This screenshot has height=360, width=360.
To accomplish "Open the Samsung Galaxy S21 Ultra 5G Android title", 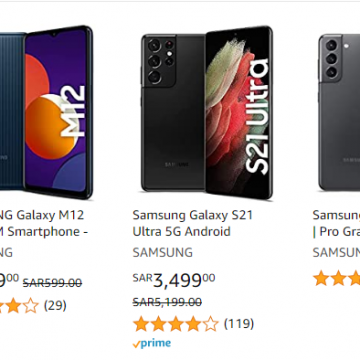I will (192, 223).
